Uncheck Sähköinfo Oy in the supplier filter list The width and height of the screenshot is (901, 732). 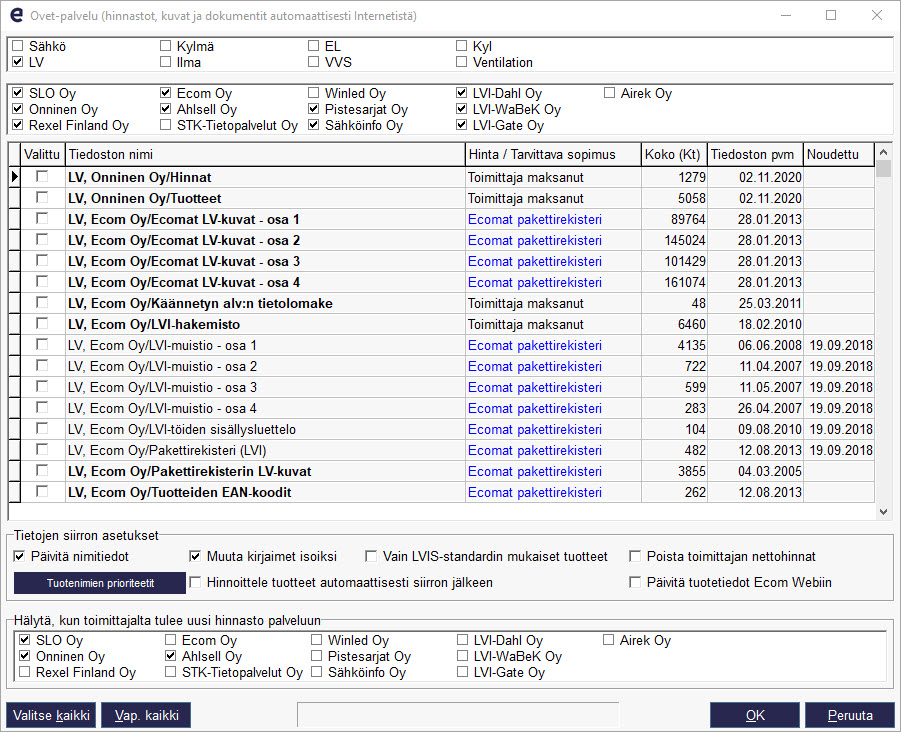313,125
